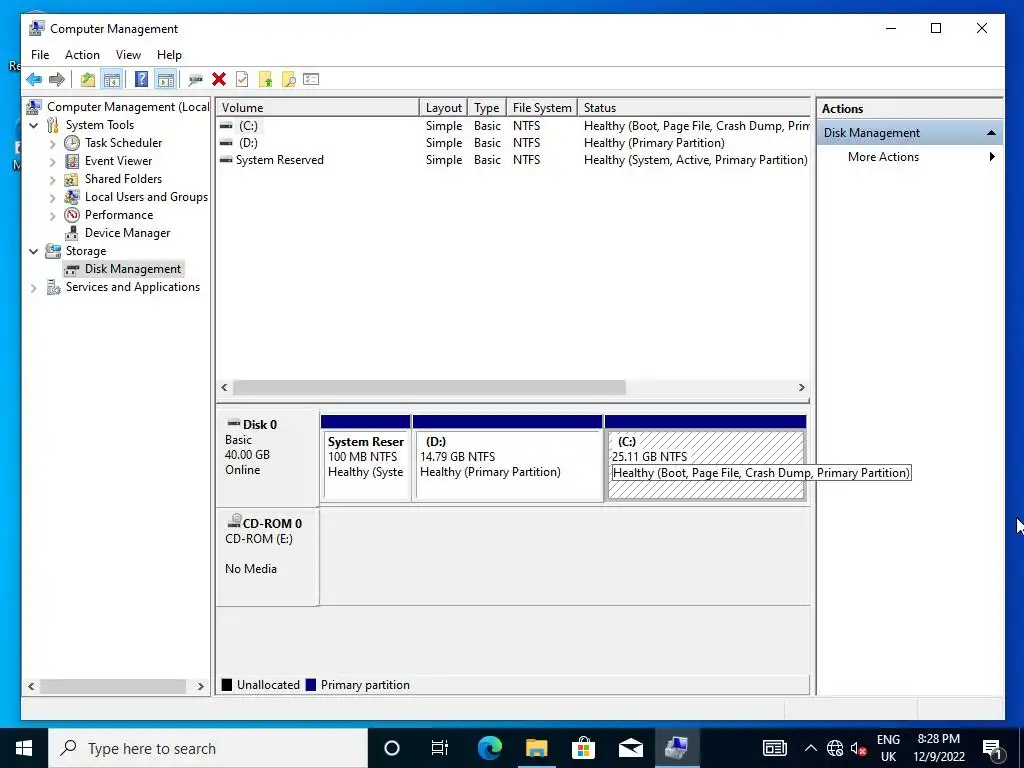Sort by the Volume column header
Screen dimensions: 1024x768
317,108
